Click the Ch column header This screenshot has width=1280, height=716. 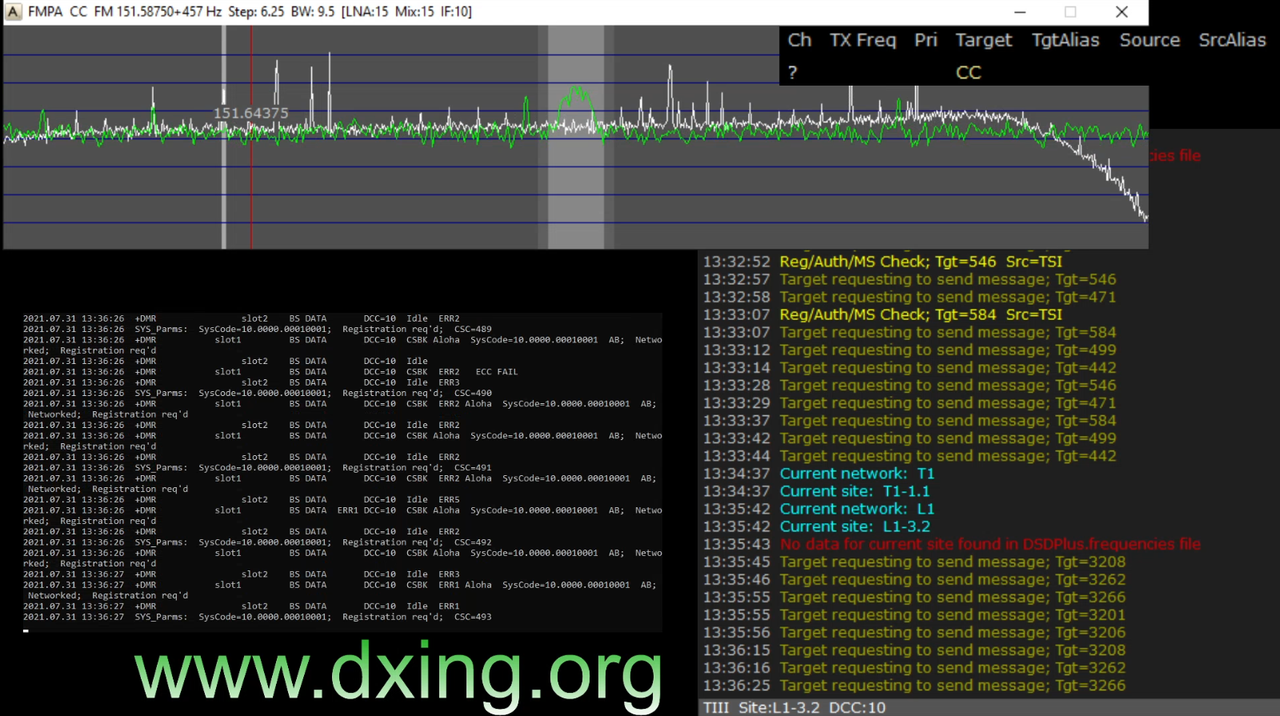click(x=799, y=40)
